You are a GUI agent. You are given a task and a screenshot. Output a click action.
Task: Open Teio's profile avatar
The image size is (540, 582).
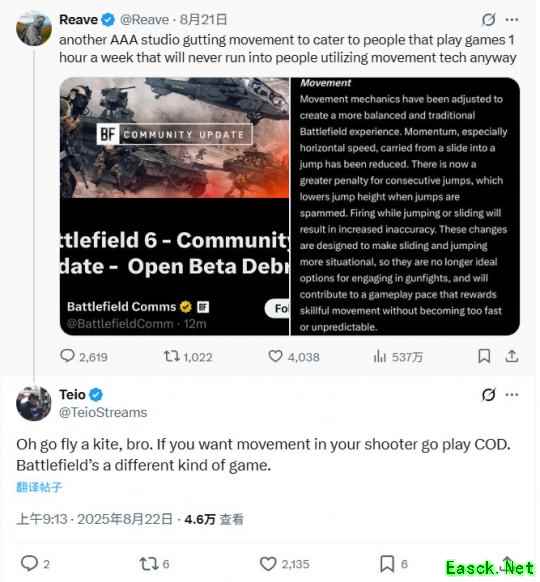point(34,403)
